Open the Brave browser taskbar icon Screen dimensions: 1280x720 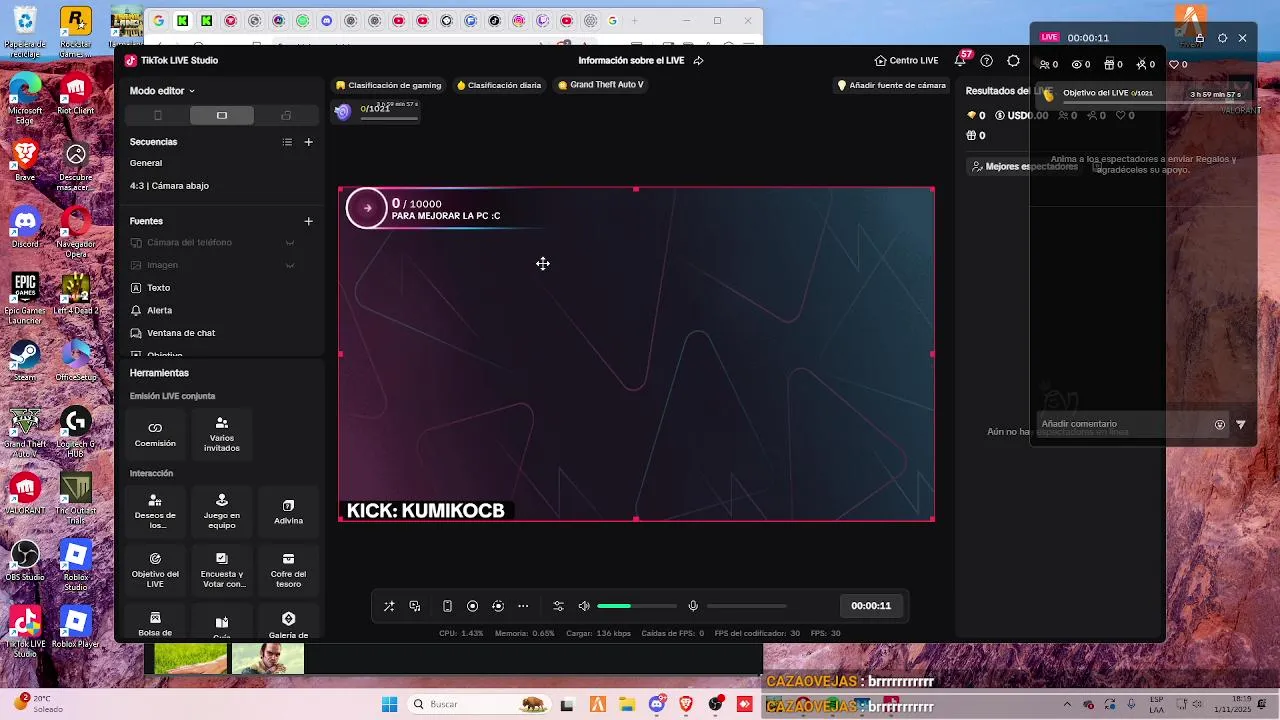(x=686, y=704)
